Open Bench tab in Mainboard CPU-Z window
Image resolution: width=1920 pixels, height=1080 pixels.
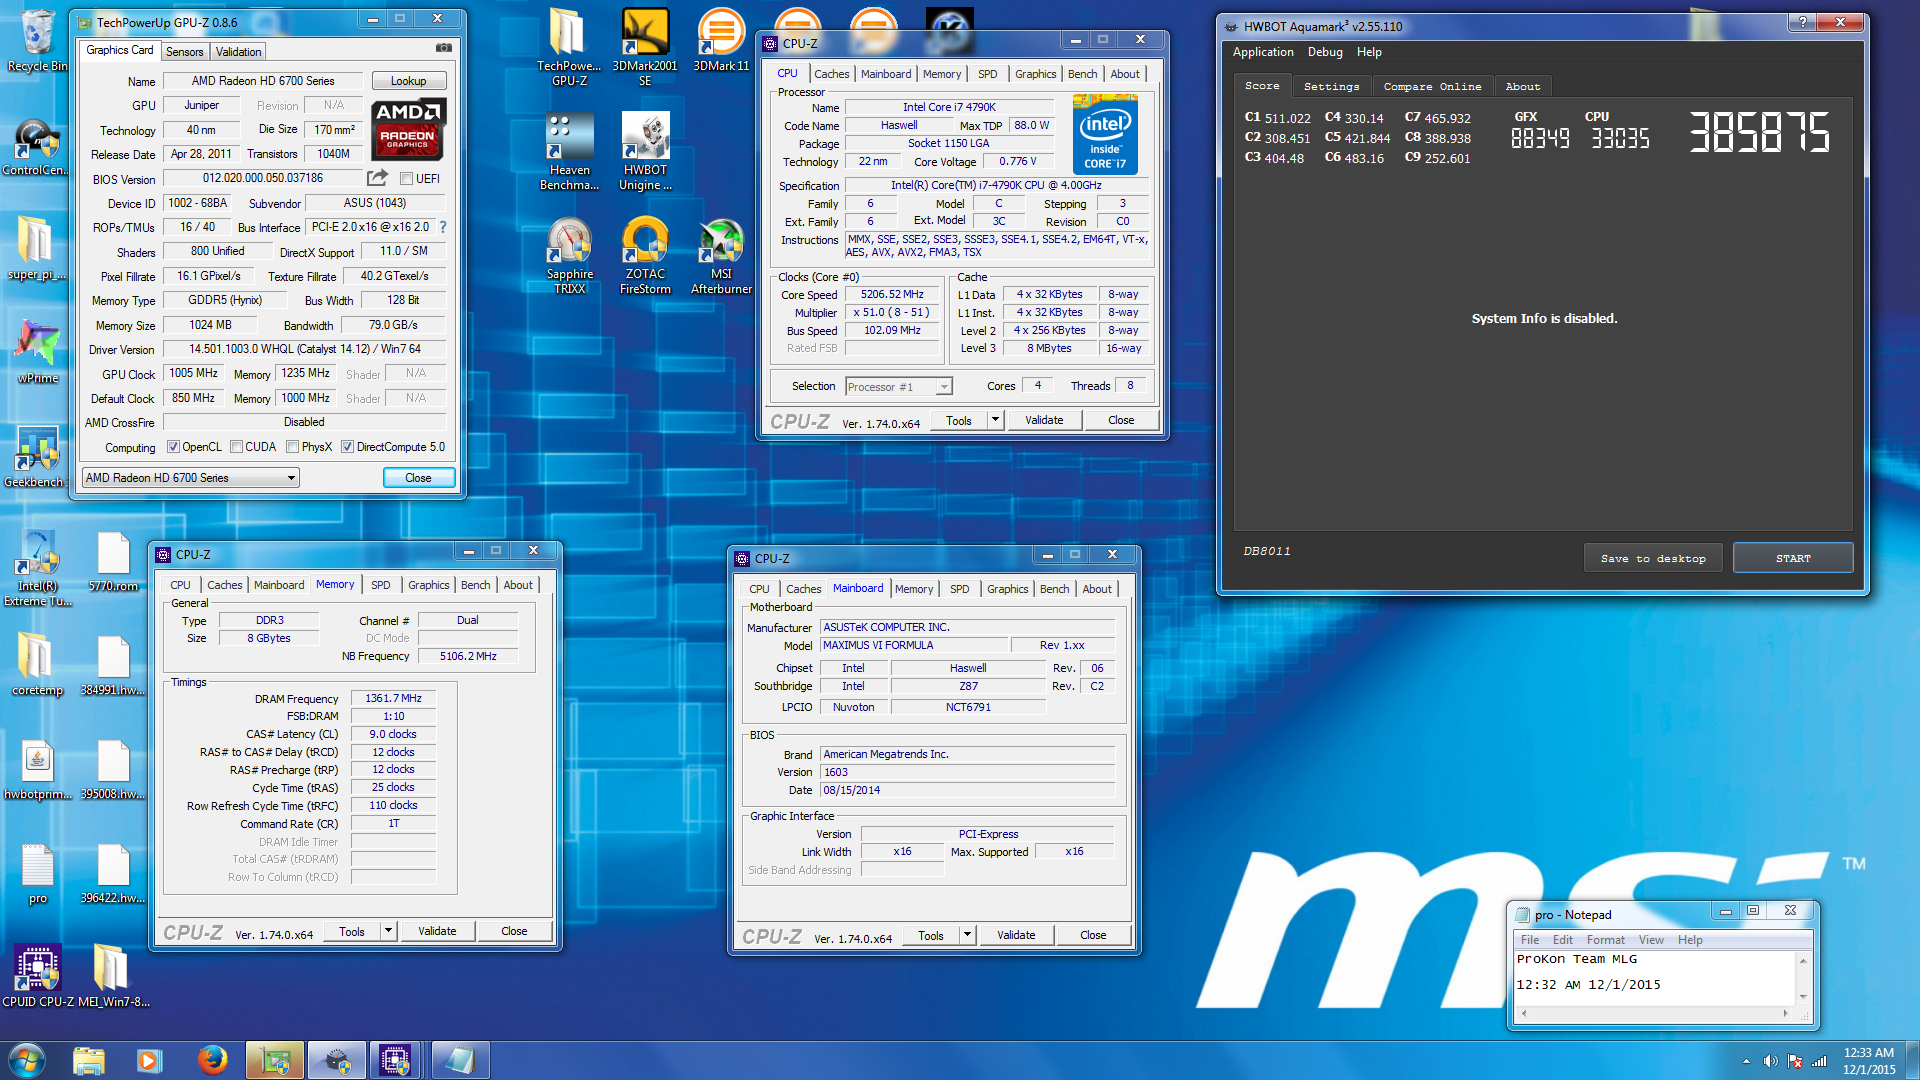[x=1054, y=589]
